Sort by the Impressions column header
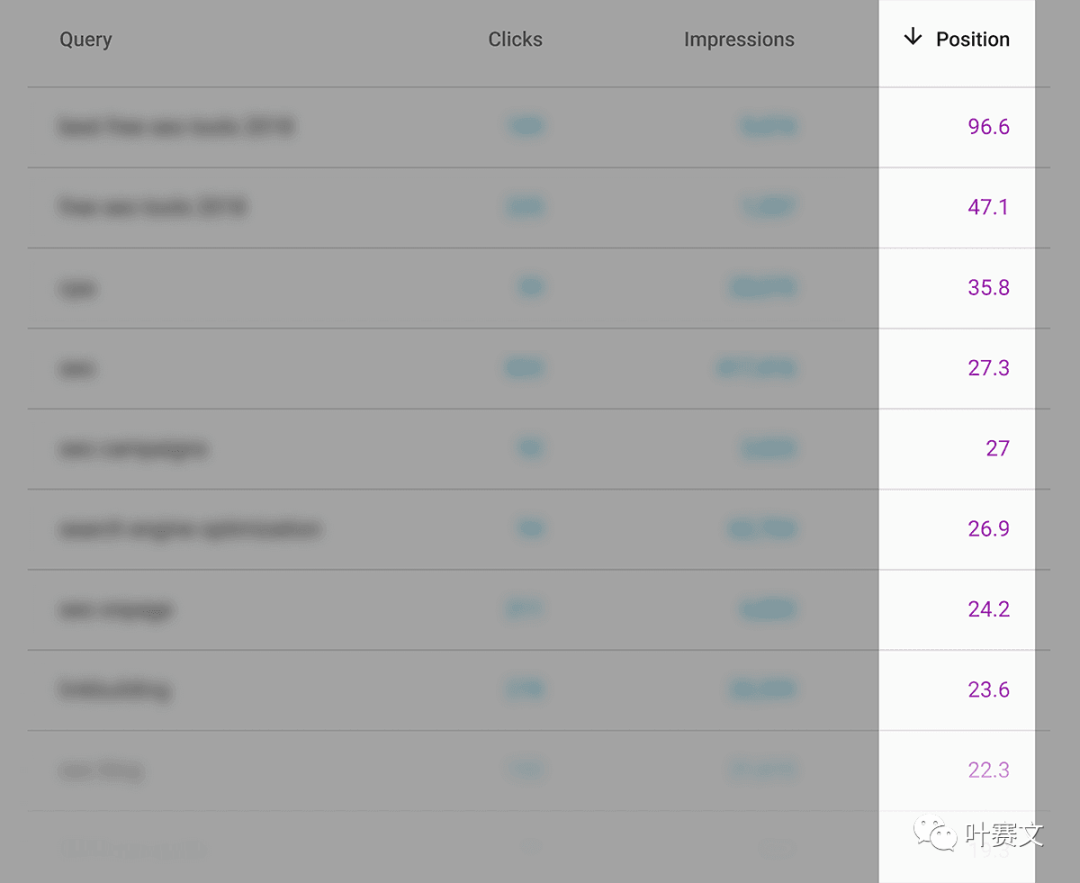 tap(739, 40)
